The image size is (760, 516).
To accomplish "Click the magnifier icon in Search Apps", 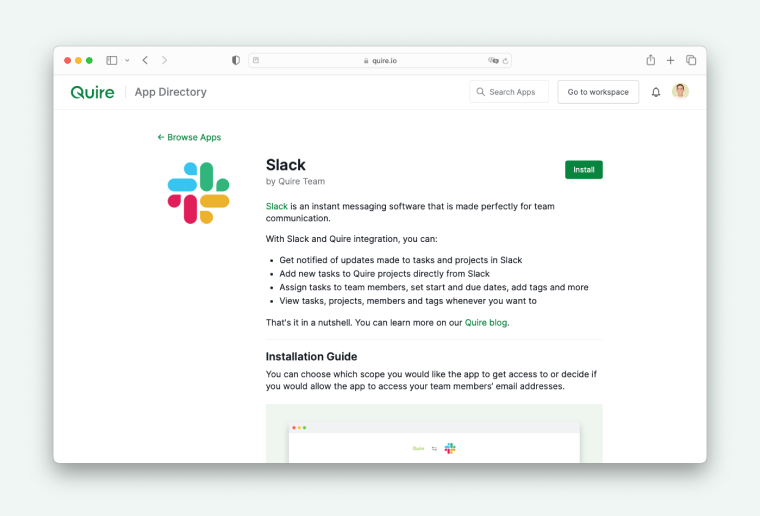I will pyautogui.click(x=480, y=92).
